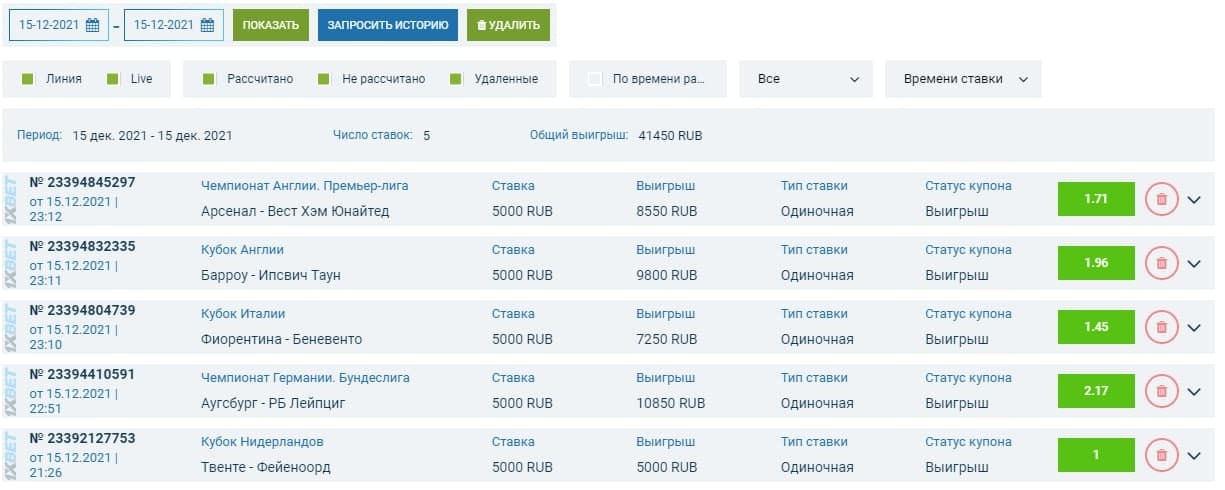
Task: Open calendar icon in end date field
Action: coord(207,25)
